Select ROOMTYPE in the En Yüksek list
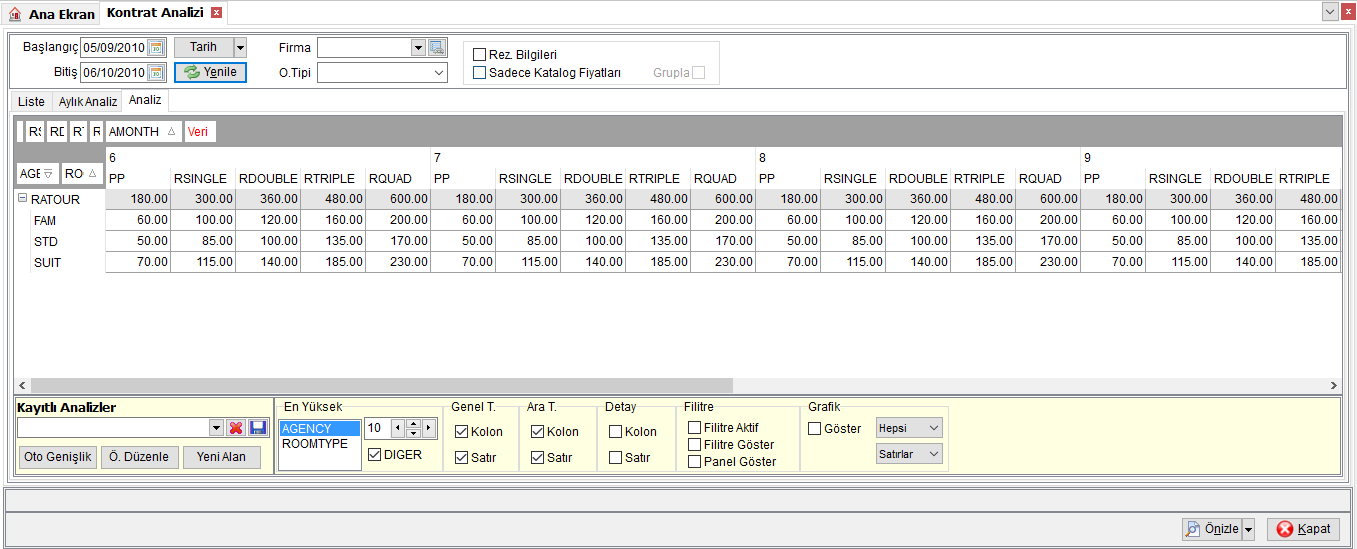Image resolution: width=1357 pixels, height=549 pixels. click(319, 443)
